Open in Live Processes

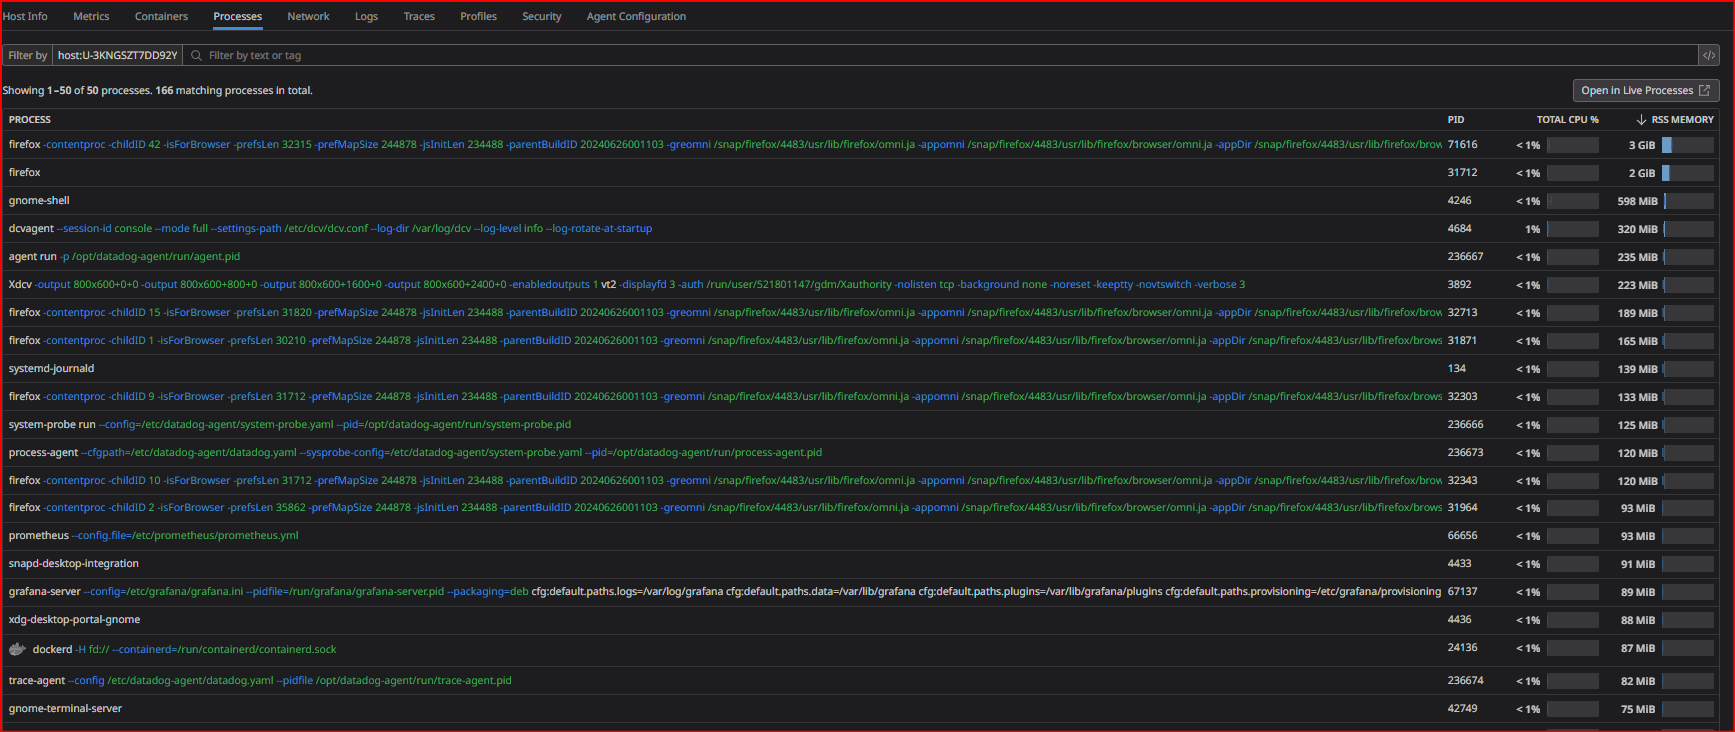point(1645,91)
